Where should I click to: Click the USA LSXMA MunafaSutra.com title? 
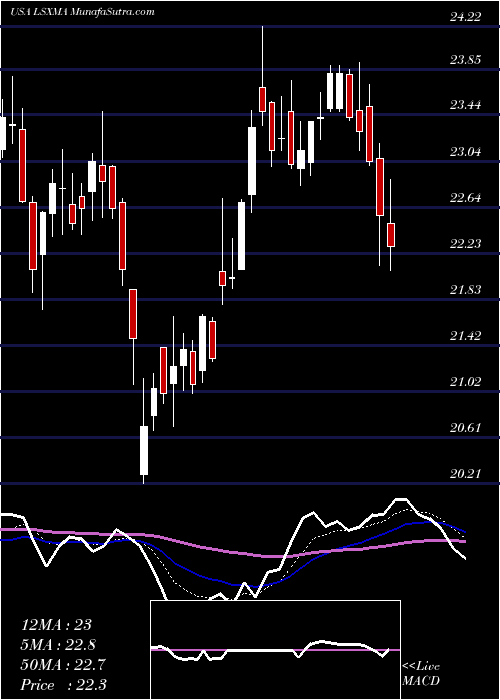[82, 12]
